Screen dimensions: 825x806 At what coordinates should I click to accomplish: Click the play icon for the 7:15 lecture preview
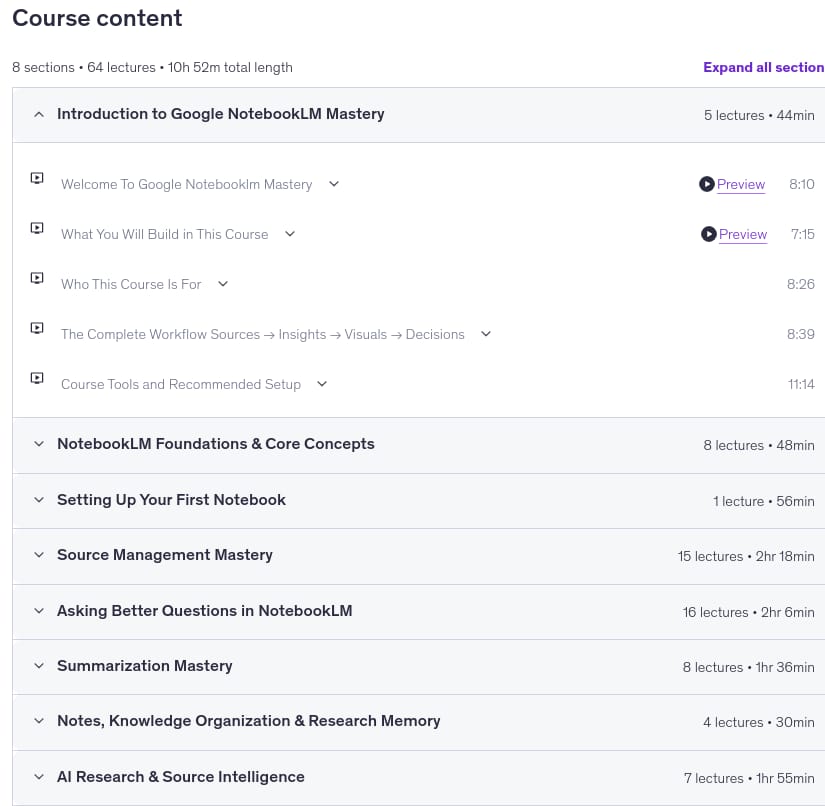click(x=709, y=234)
